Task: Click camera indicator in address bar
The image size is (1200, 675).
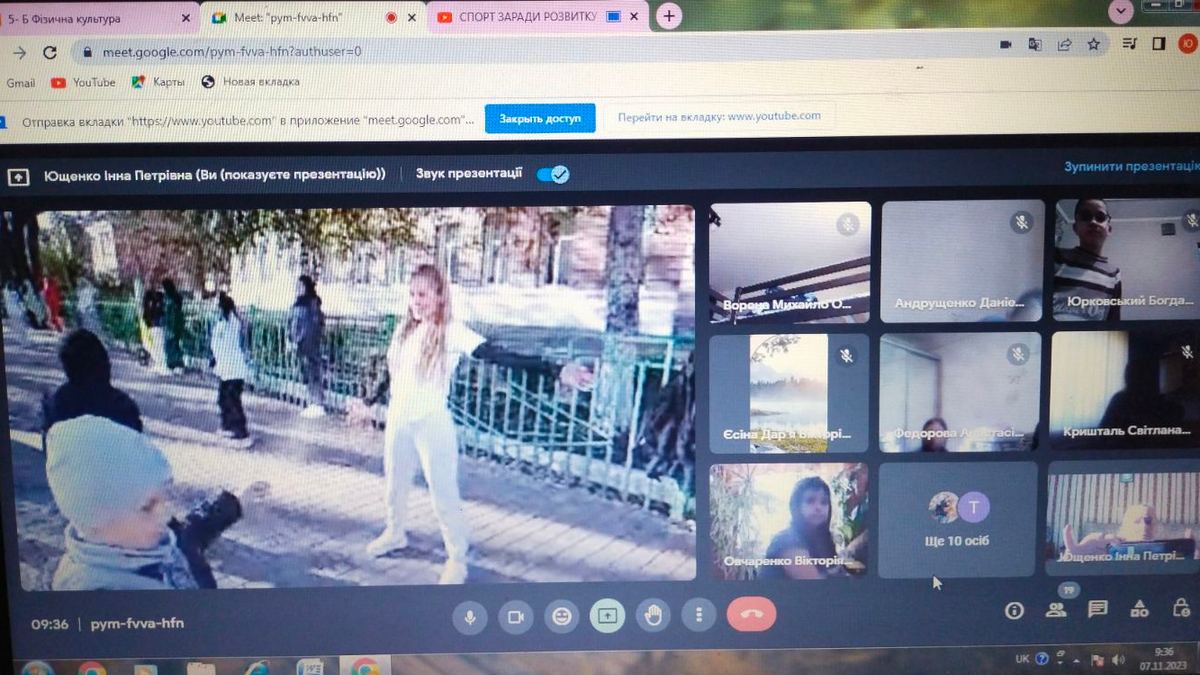Action: [1006, 45]
